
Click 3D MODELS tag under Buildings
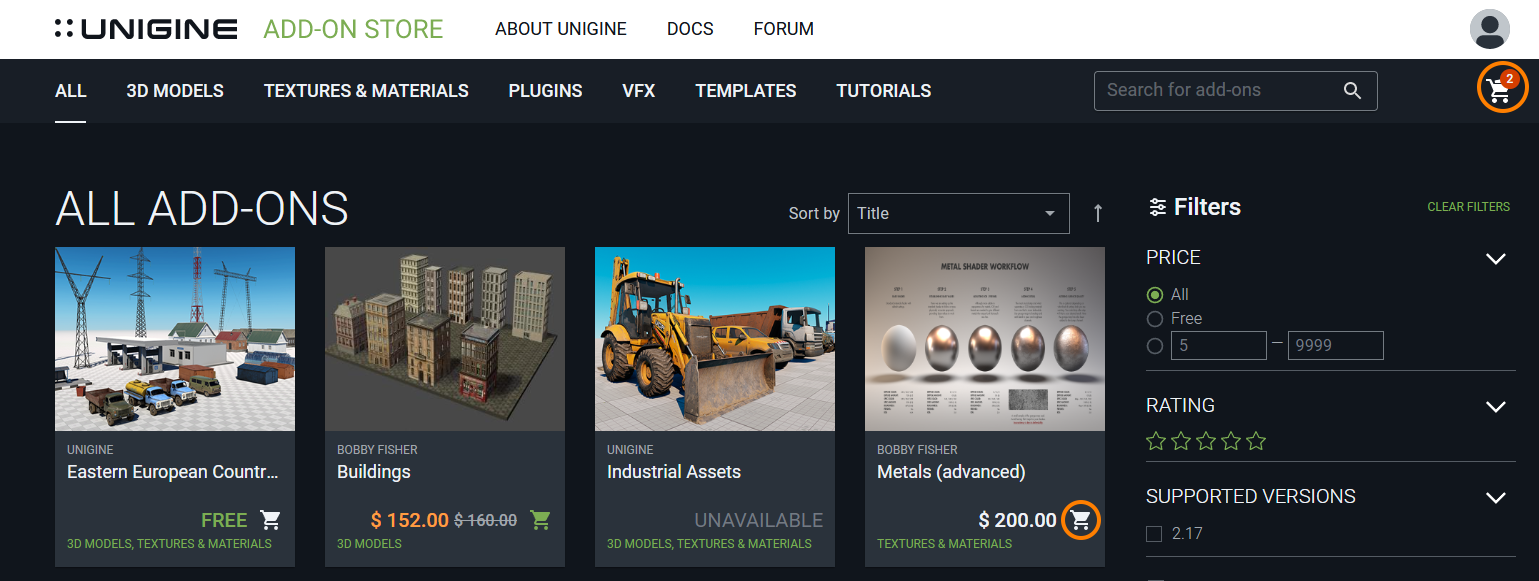point(369,544)
